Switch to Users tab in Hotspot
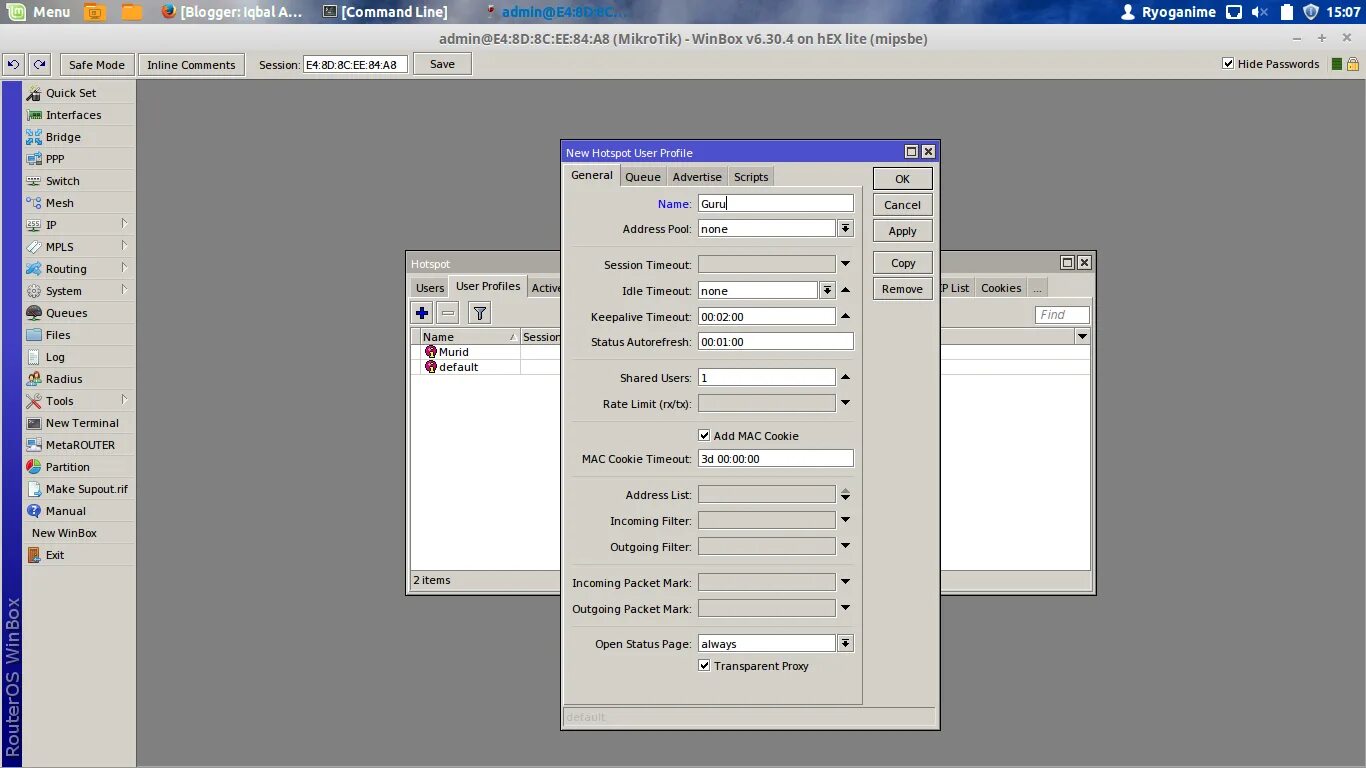Image resolution: width=1366 pixels, height=768 pixels. (x=430, y=288)
